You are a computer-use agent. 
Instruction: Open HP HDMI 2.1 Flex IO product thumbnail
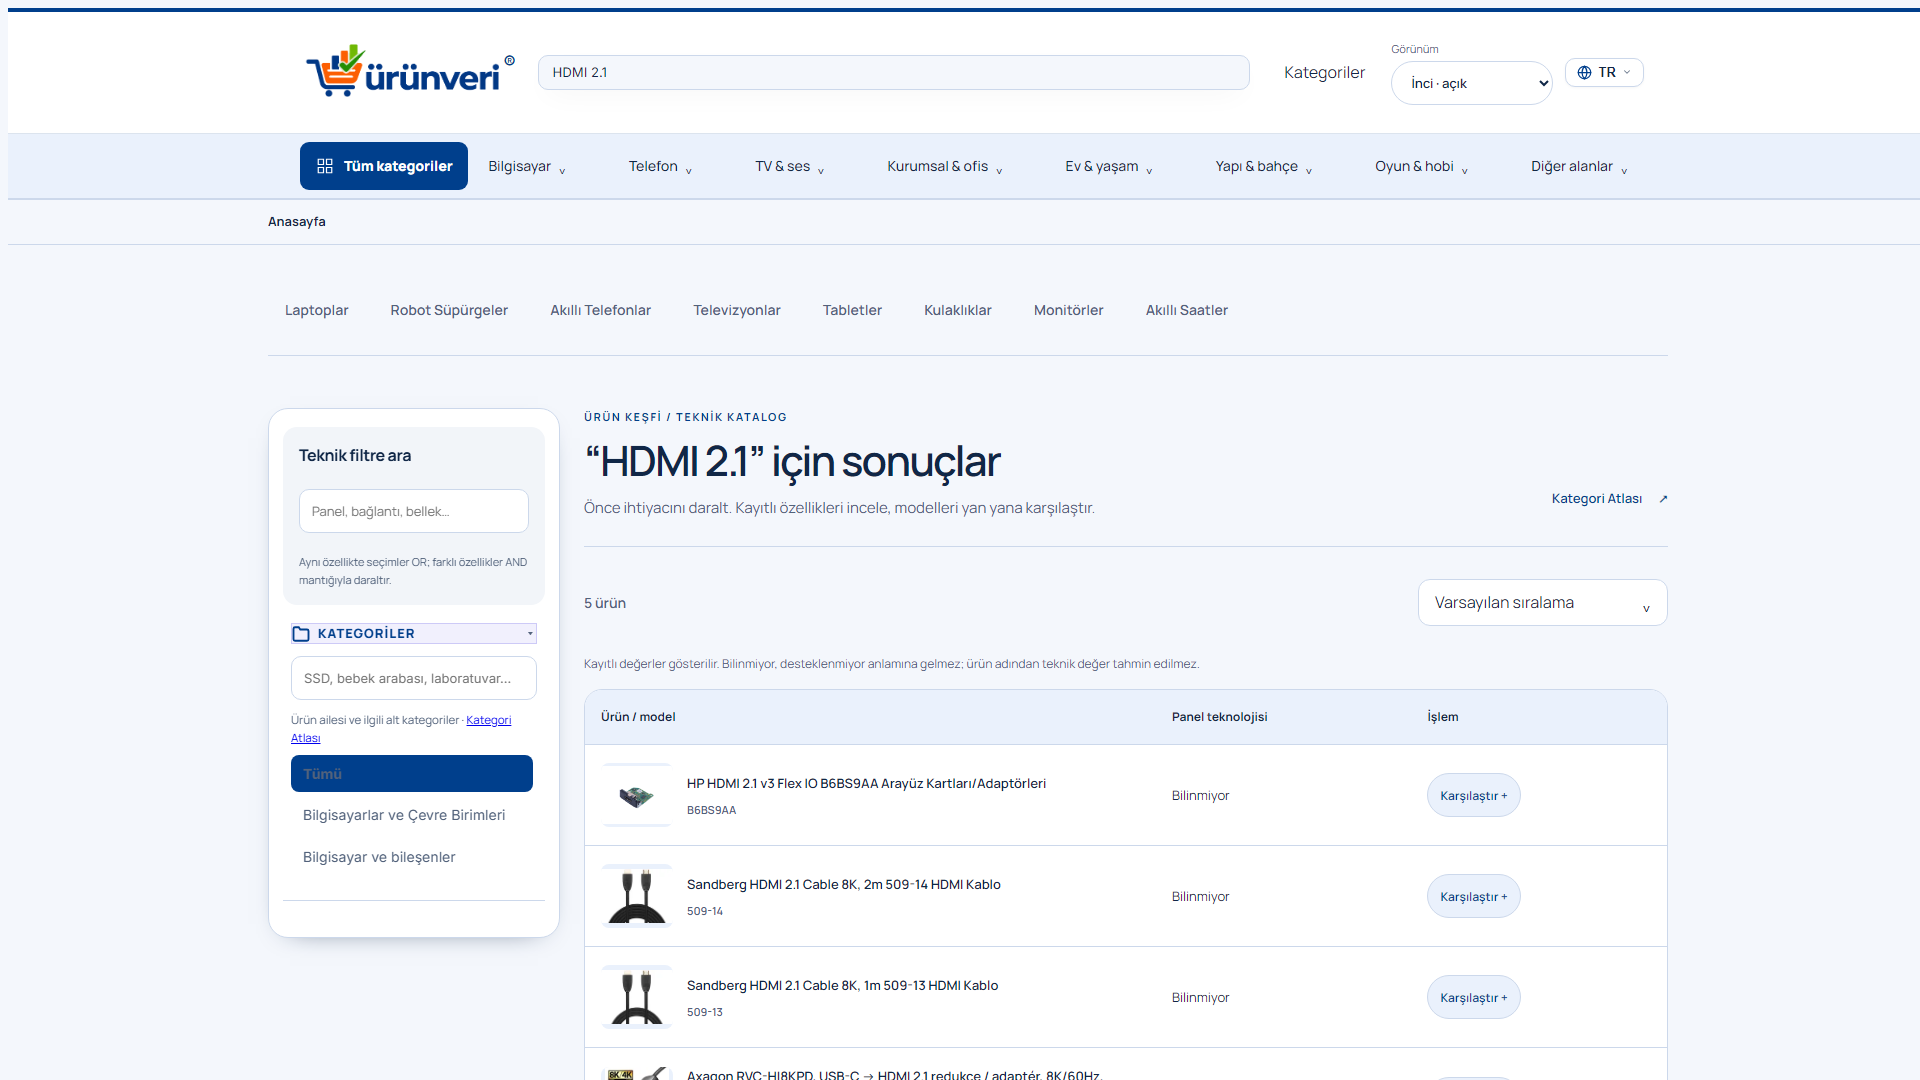pyautogui.click(x=637, y=795)
